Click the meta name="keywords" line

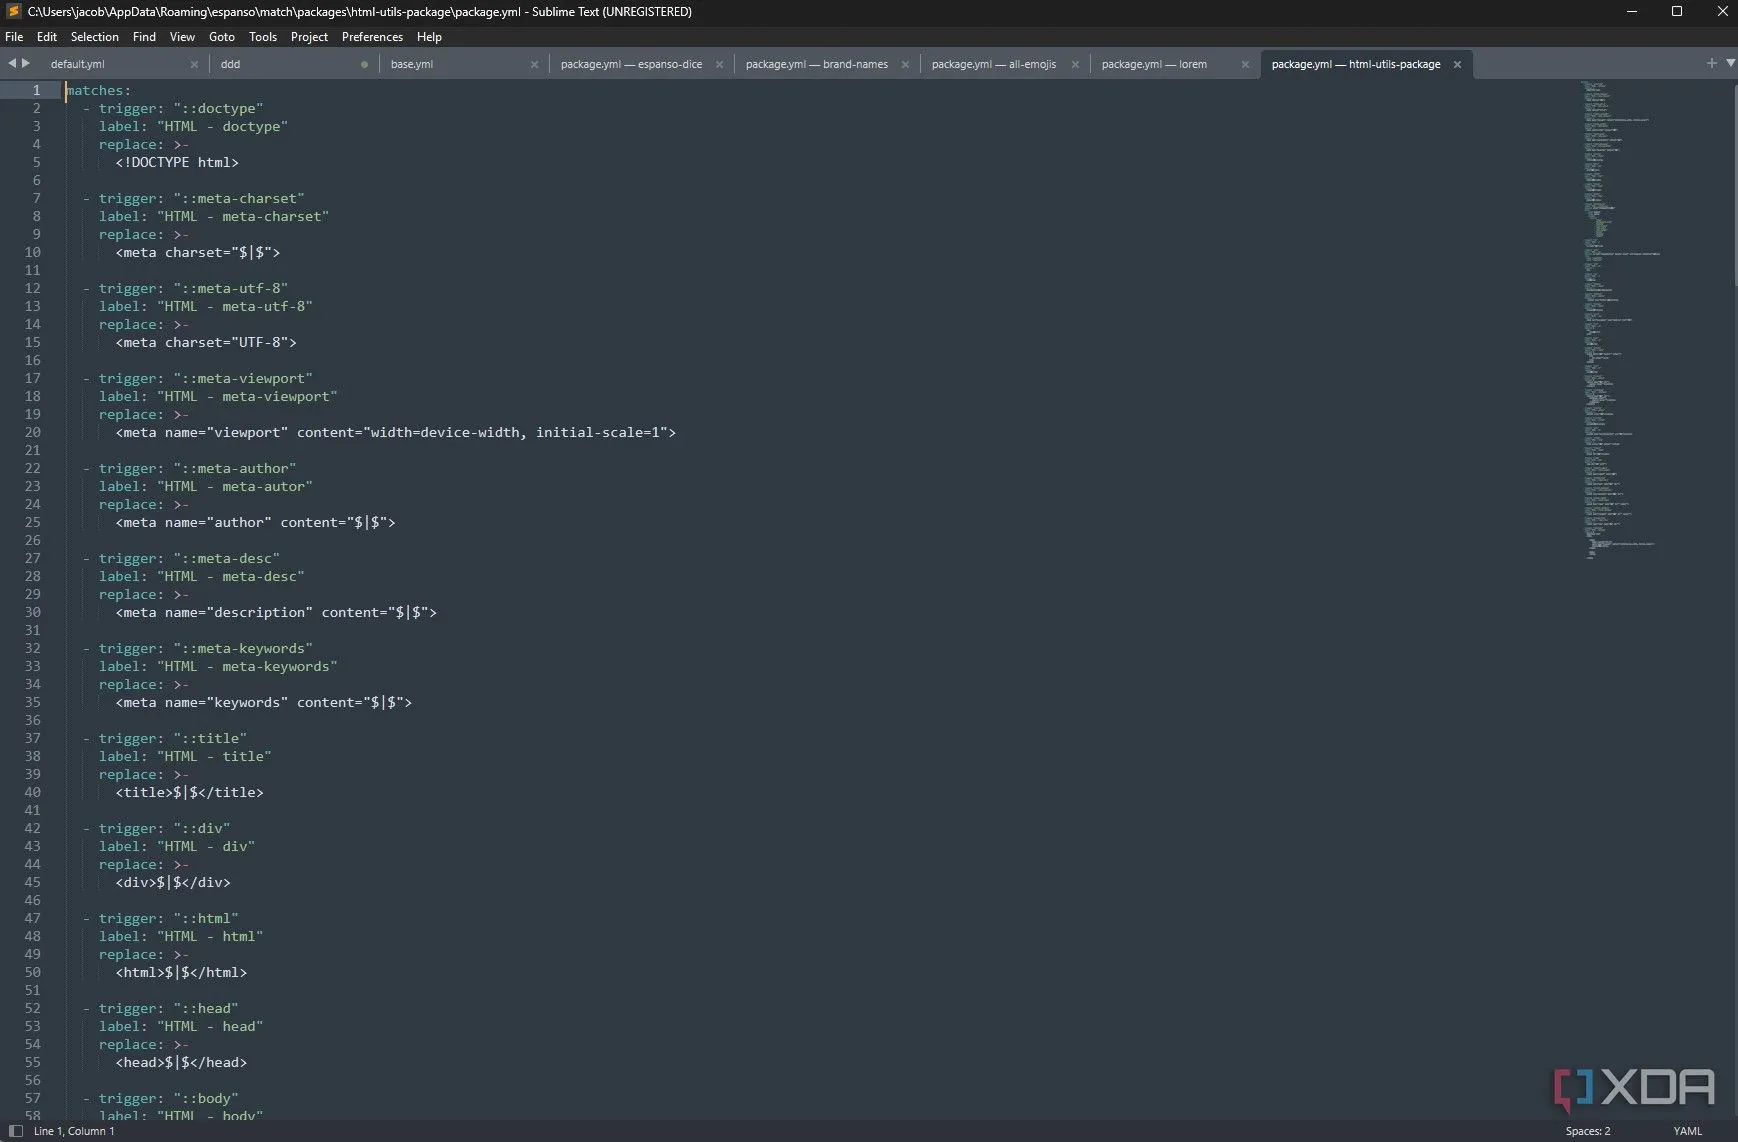[264, 702]
